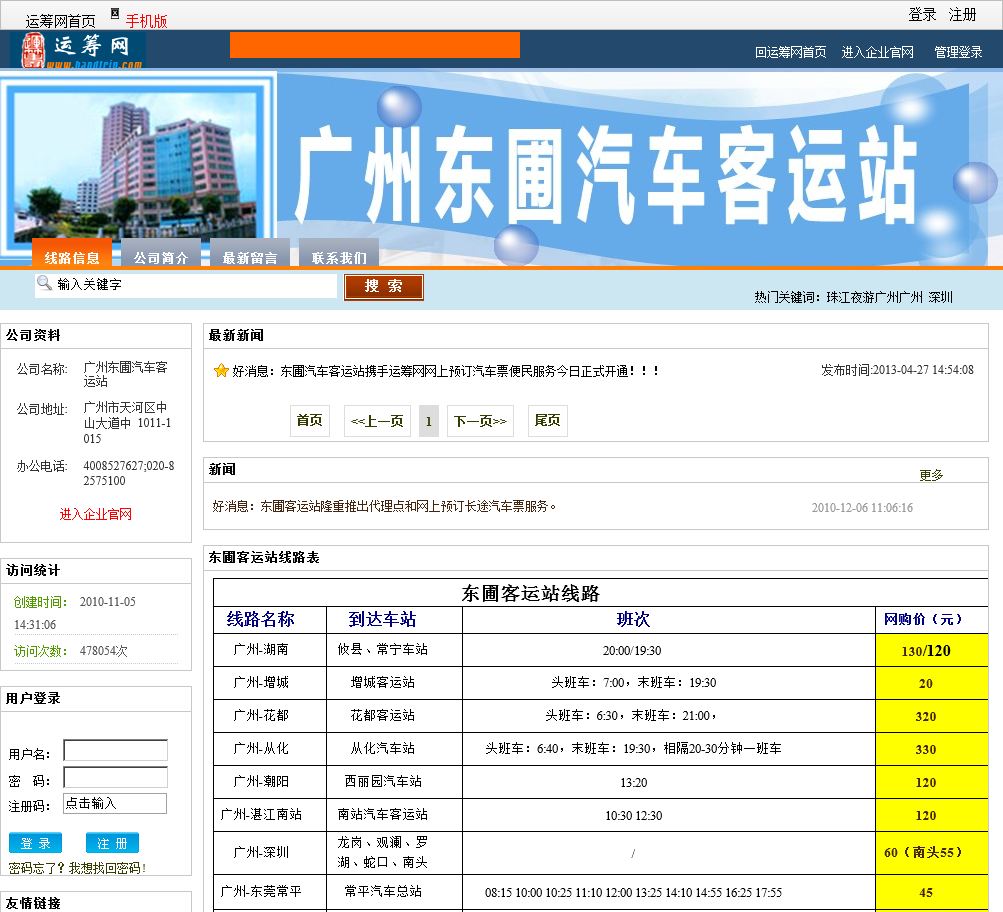Switch to the 公司简介 tab
This screenshot has height=912, width=1003.
[161, 256]
